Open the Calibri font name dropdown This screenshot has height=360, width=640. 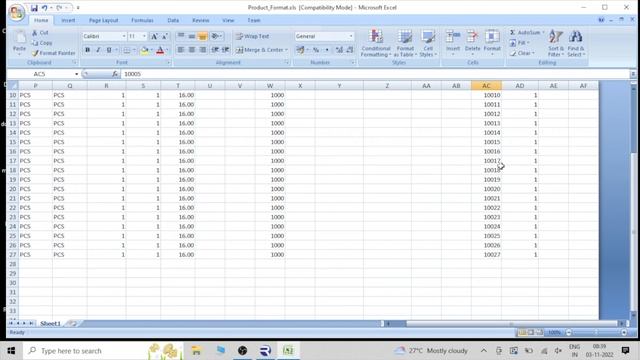coord(124,36)
